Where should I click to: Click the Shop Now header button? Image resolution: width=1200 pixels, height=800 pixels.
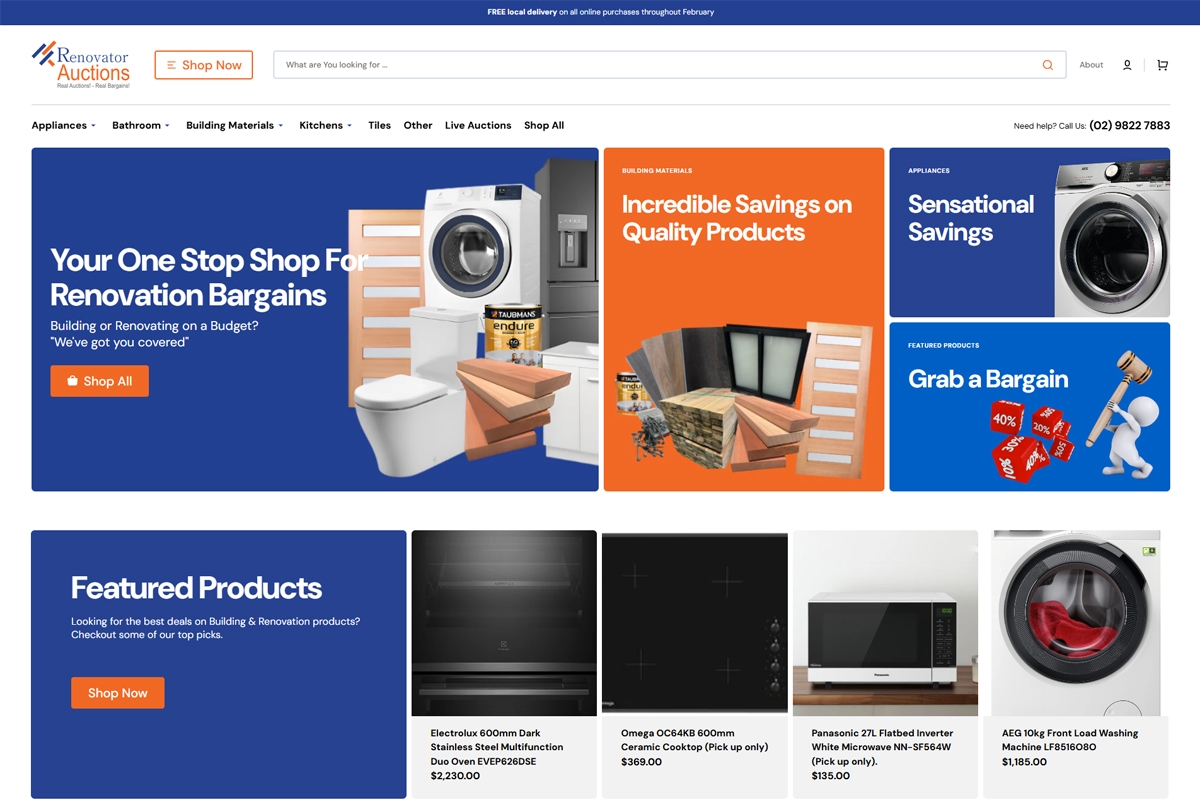click(204, 65)
